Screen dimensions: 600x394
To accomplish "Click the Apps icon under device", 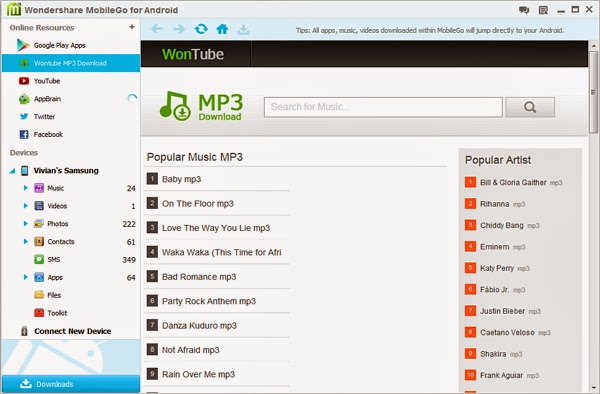I will [x=39, y=277].
